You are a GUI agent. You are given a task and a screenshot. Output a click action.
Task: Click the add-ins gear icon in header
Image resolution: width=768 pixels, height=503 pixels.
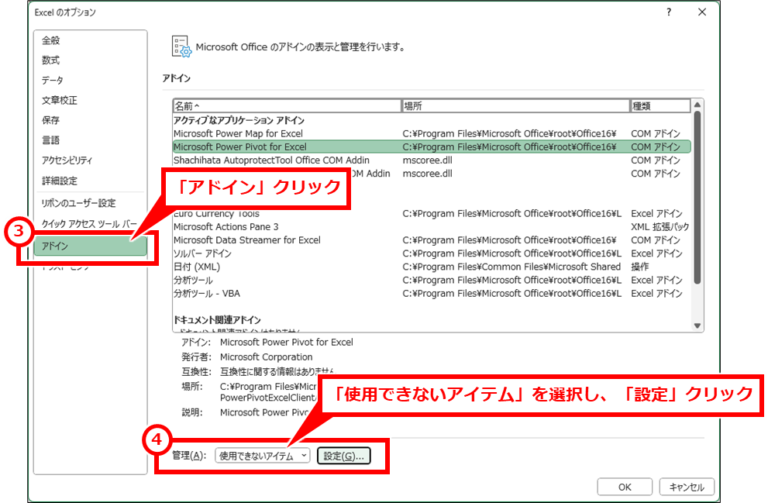point(181,47)
